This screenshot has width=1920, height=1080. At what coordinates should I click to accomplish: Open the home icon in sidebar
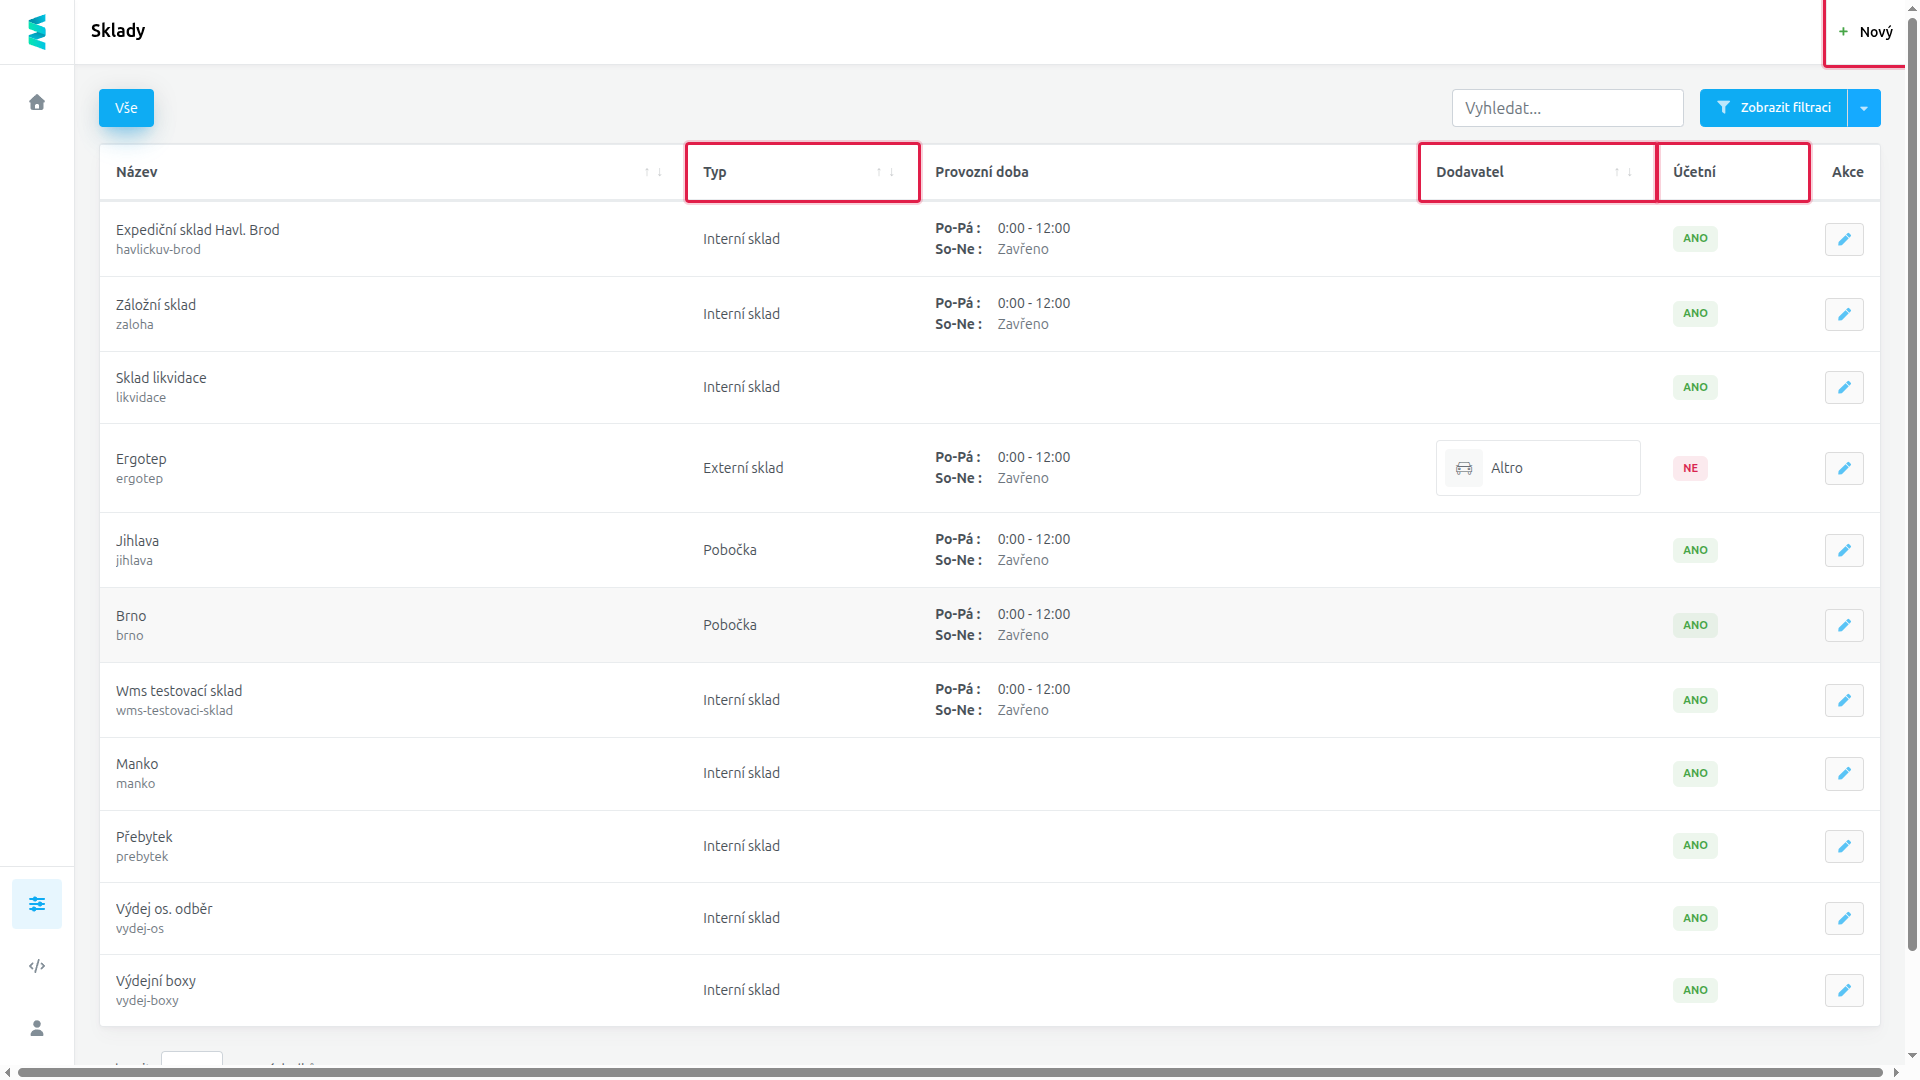[37, 102]
